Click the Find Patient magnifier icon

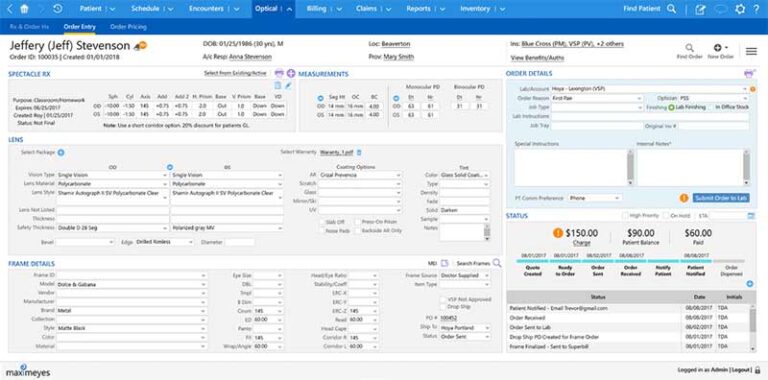point(672,9)
